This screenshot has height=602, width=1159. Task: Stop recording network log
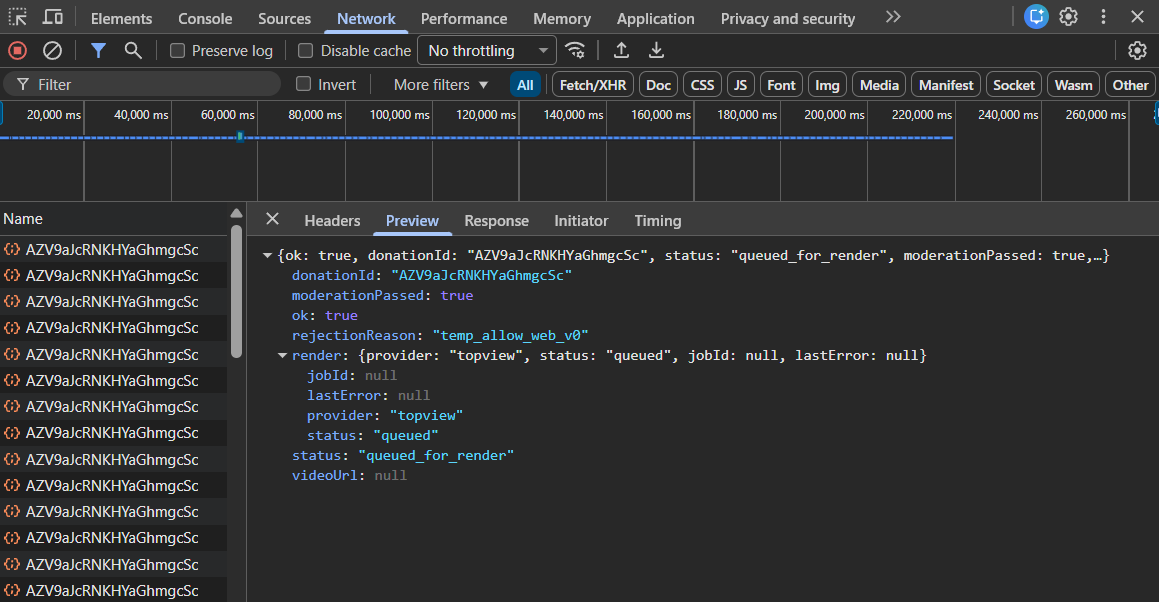[17, 51]
